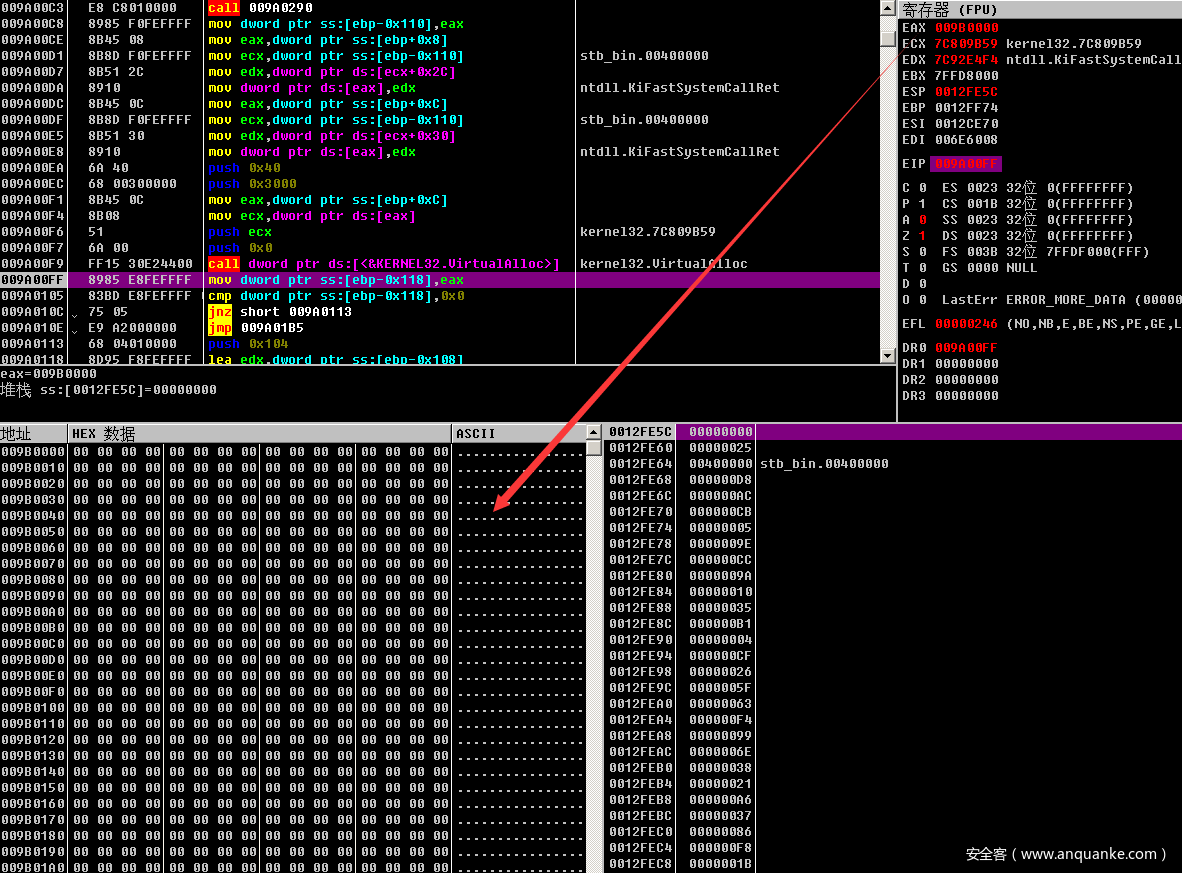Select the Z flag value in registers

click(x=922, y=236)
